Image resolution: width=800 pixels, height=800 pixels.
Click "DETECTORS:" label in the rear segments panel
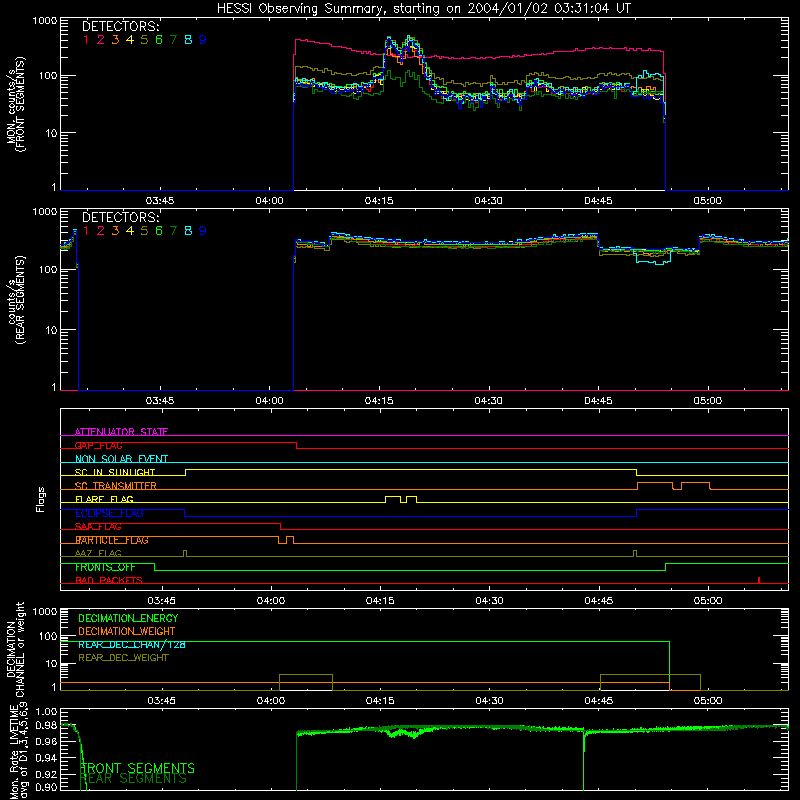(120, 217)
